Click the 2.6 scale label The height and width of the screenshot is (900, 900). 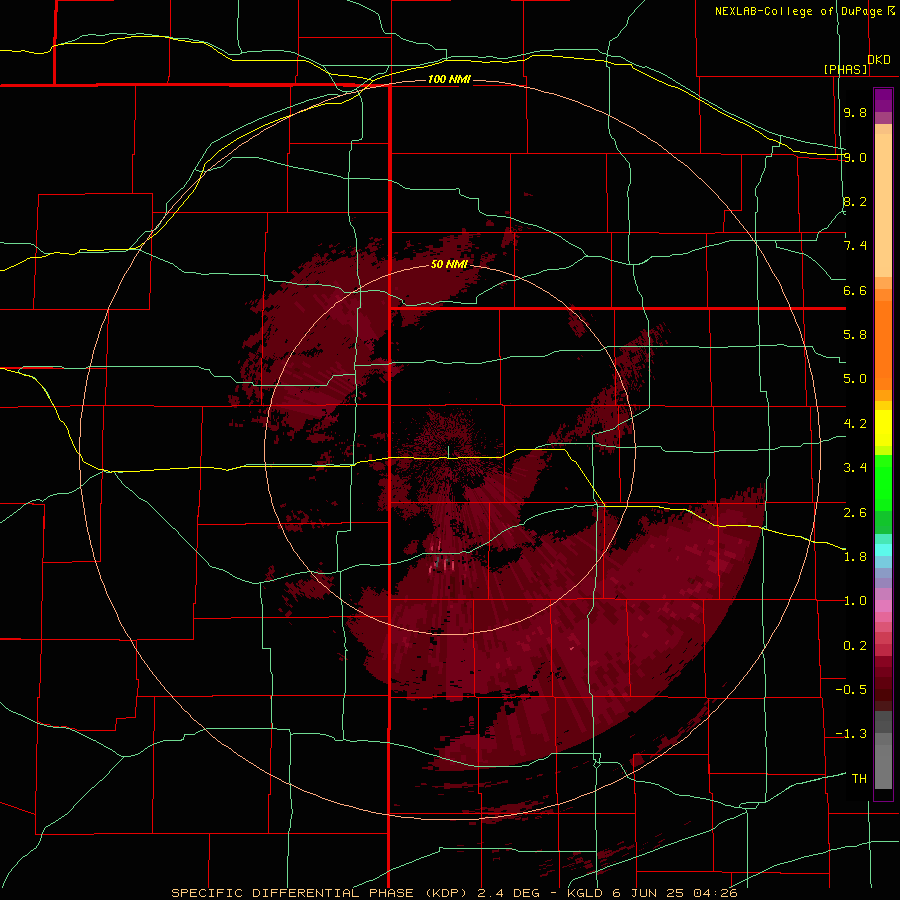(855, 513)
